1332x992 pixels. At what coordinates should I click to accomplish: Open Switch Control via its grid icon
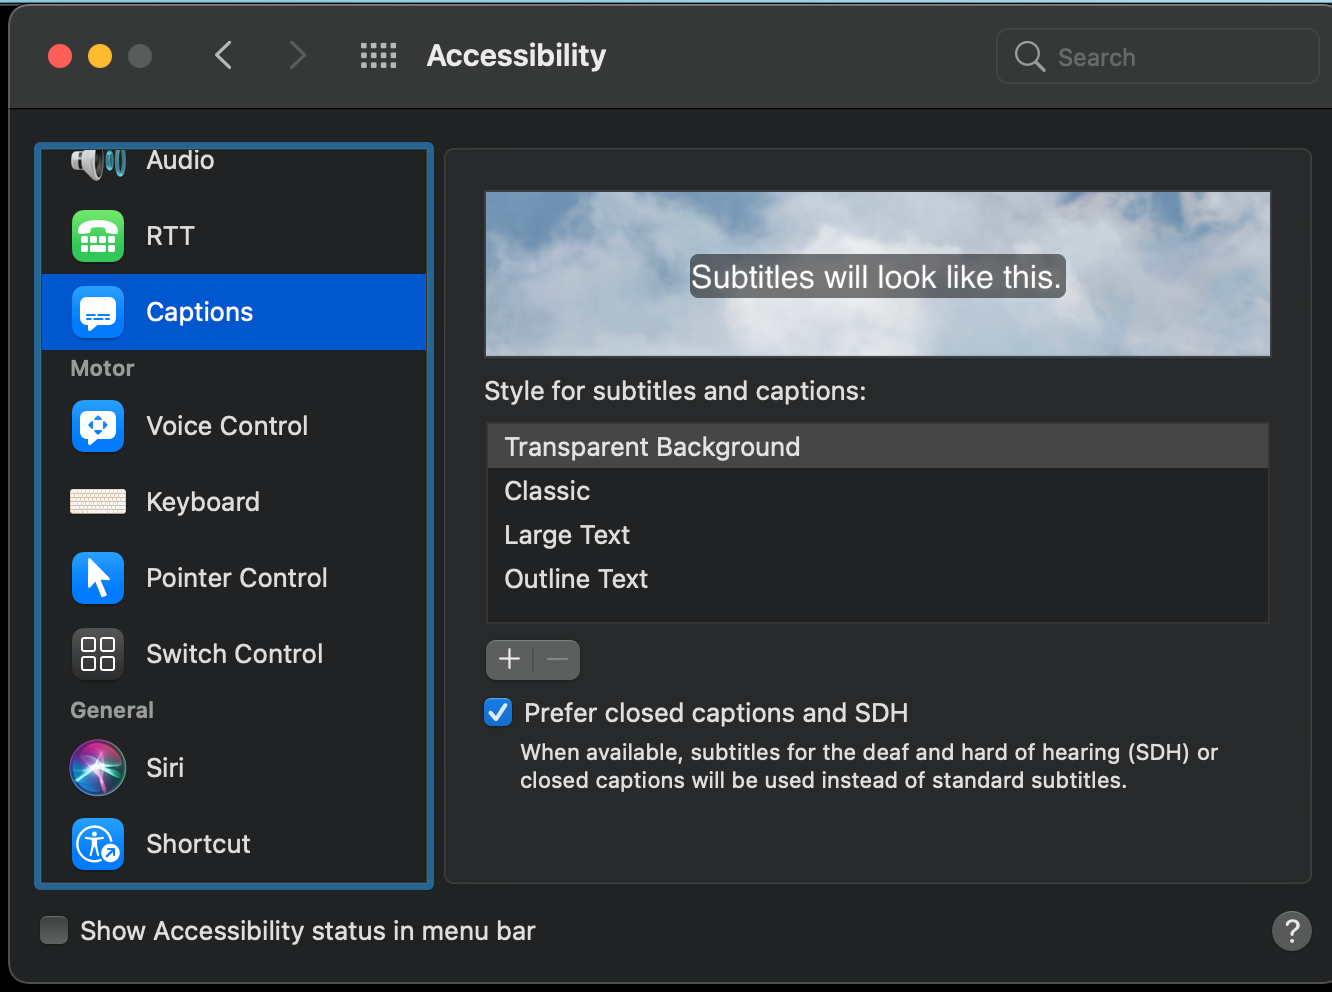[98, 654]
